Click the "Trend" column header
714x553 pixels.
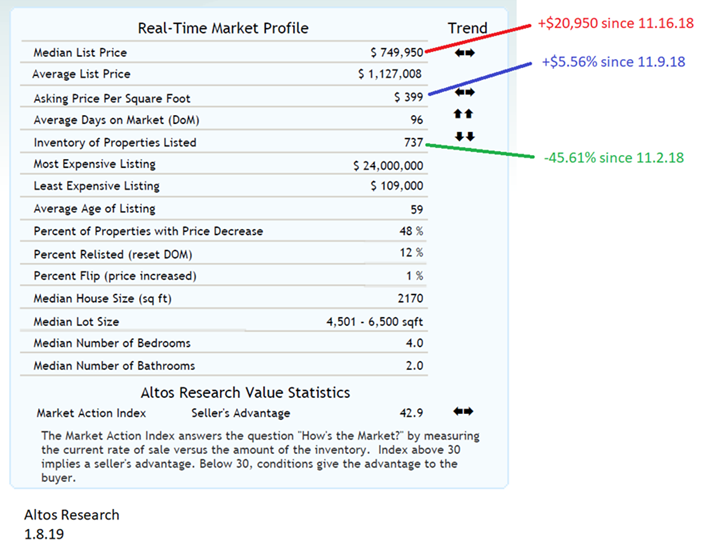point(467,28)
